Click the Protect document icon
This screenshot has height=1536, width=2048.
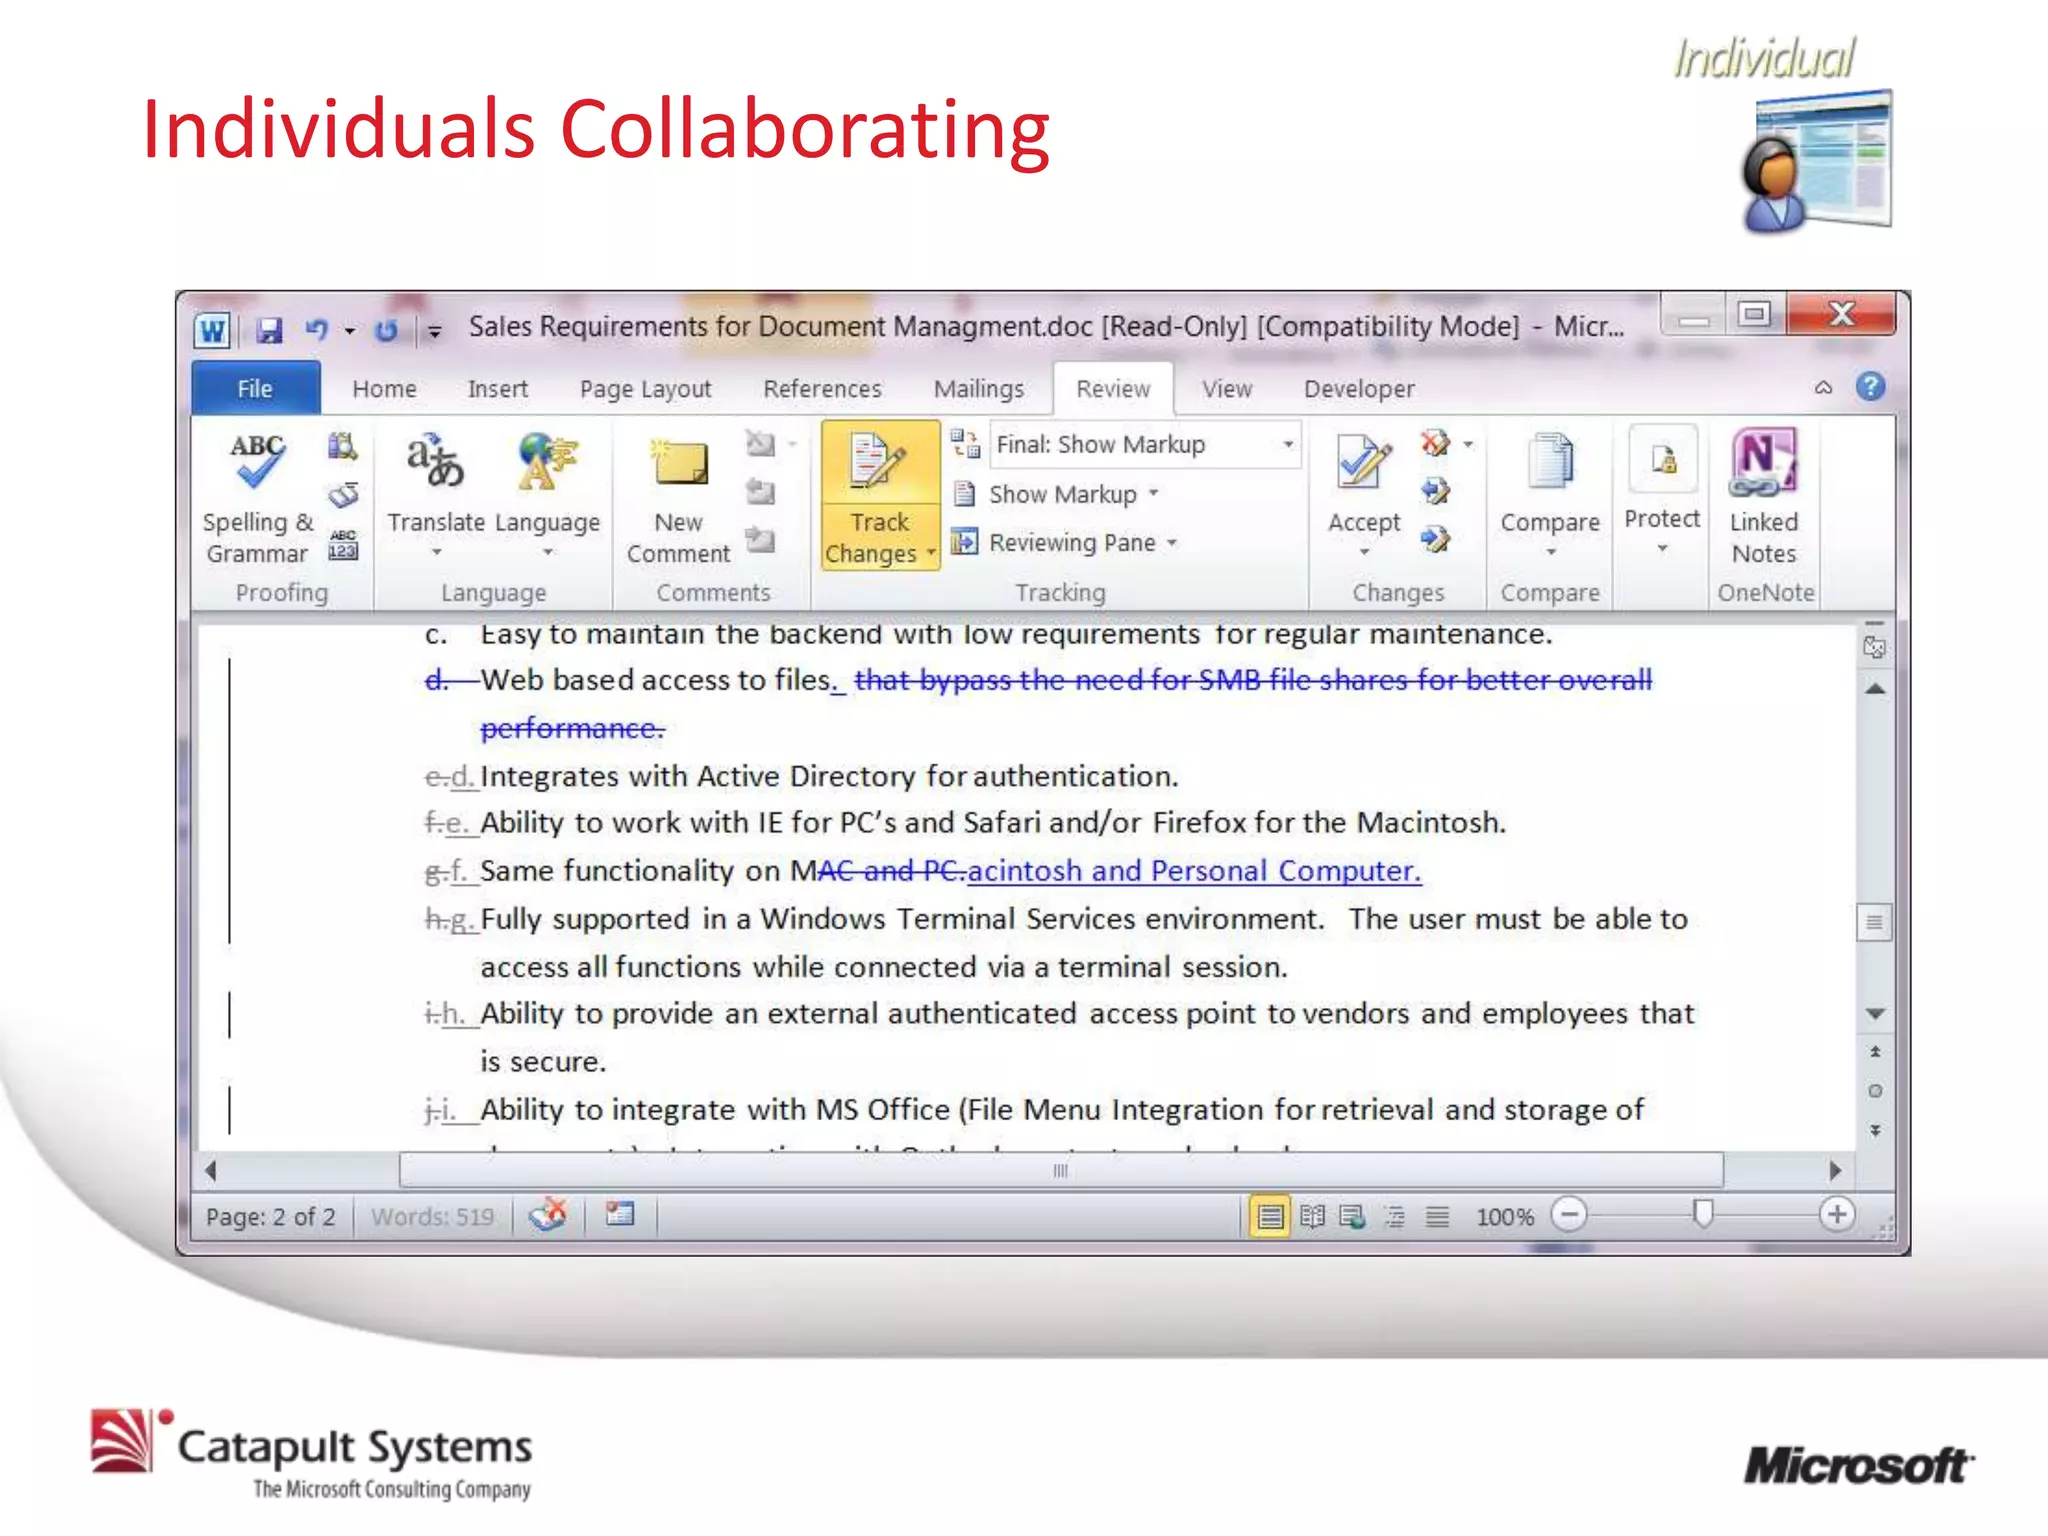tap(1663, 459)
